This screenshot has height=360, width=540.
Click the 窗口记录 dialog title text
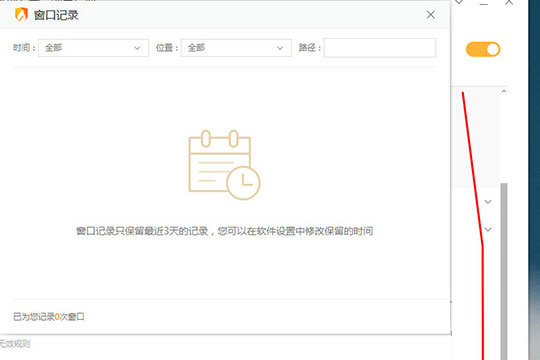[56, 15]
